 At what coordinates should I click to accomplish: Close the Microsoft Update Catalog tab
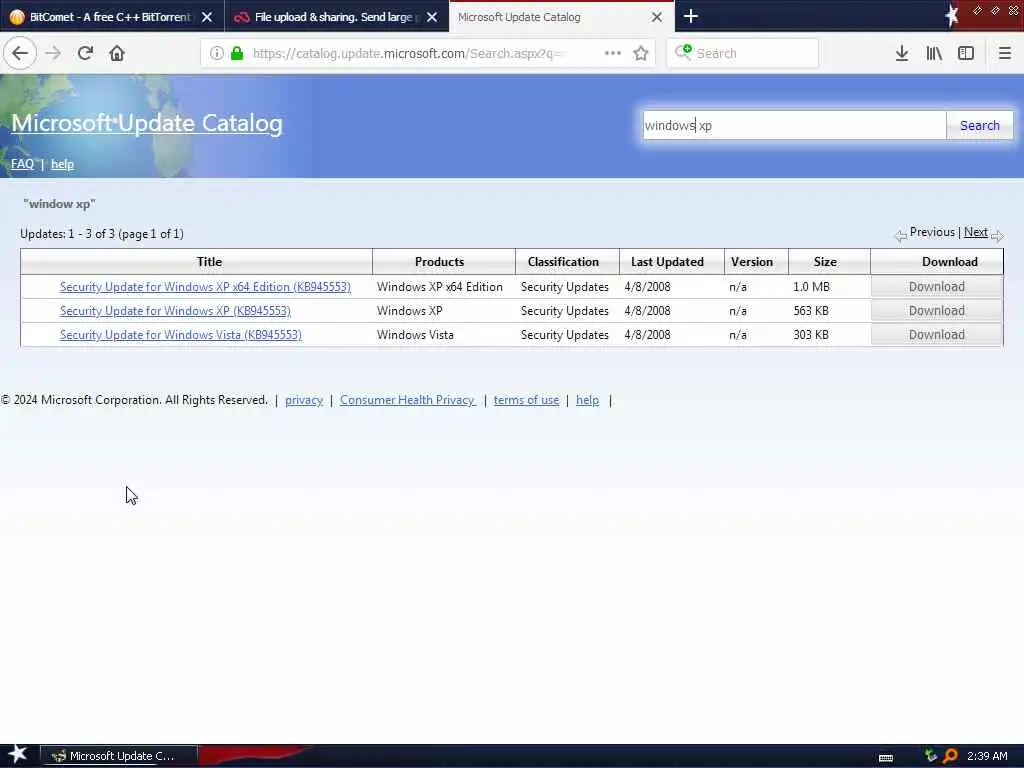coord(657,17)
